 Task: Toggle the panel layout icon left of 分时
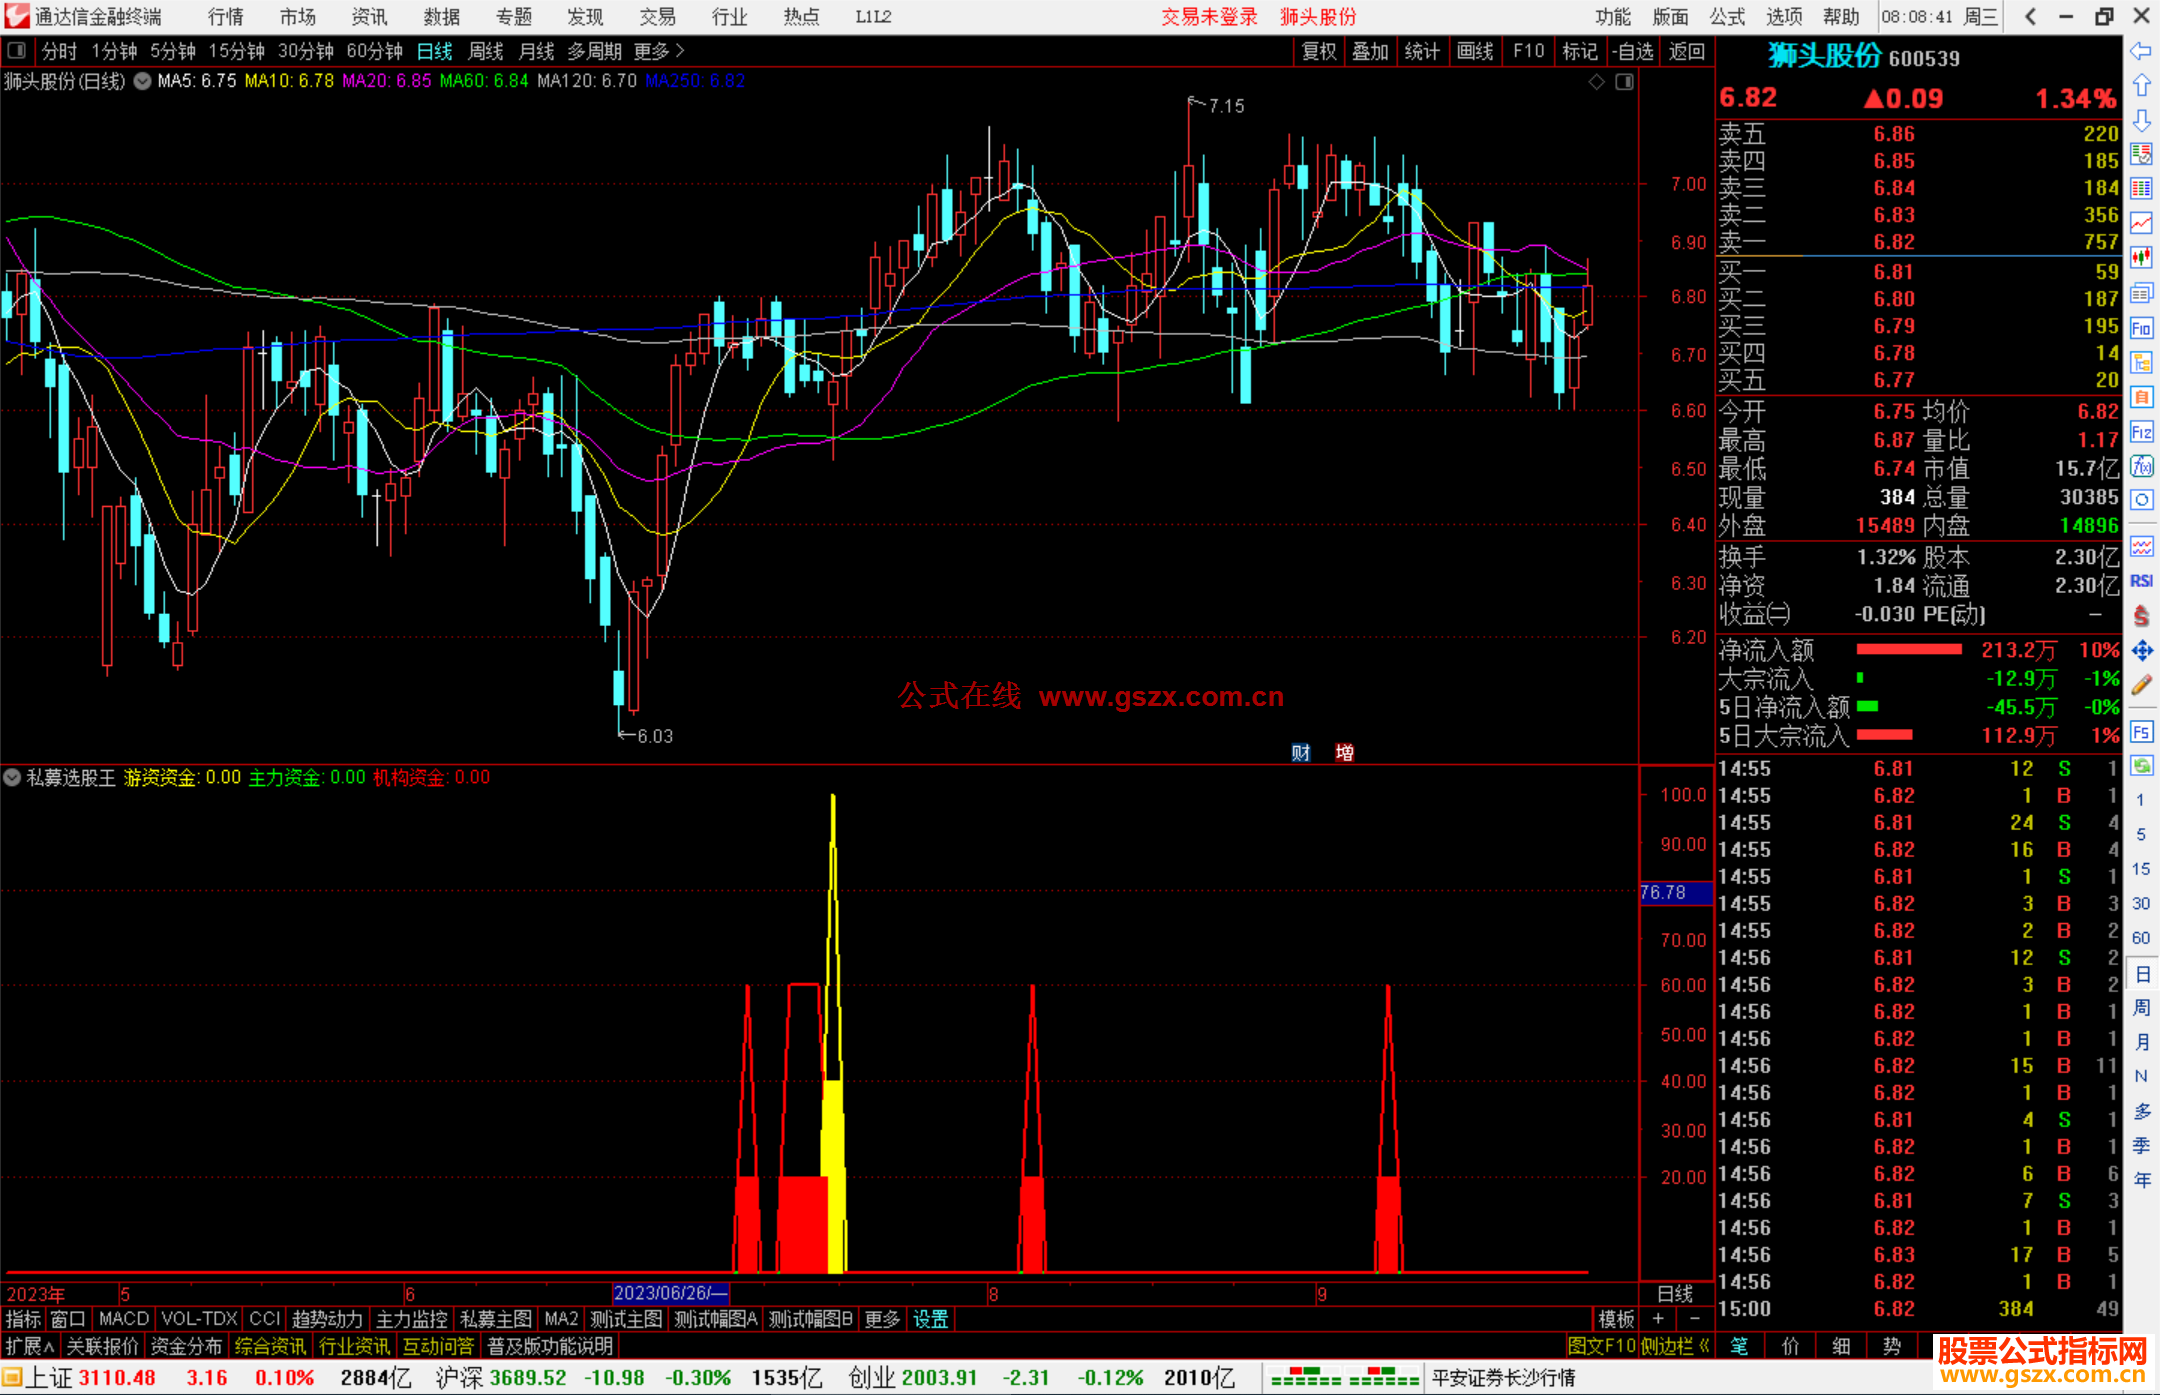[17, 50]
